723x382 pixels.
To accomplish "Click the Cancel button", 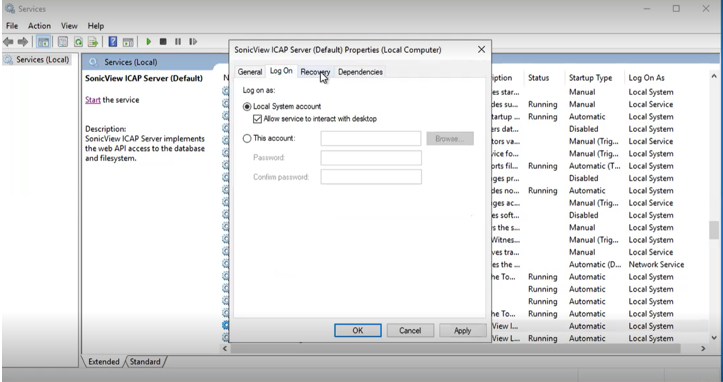I will coord(410,330).
